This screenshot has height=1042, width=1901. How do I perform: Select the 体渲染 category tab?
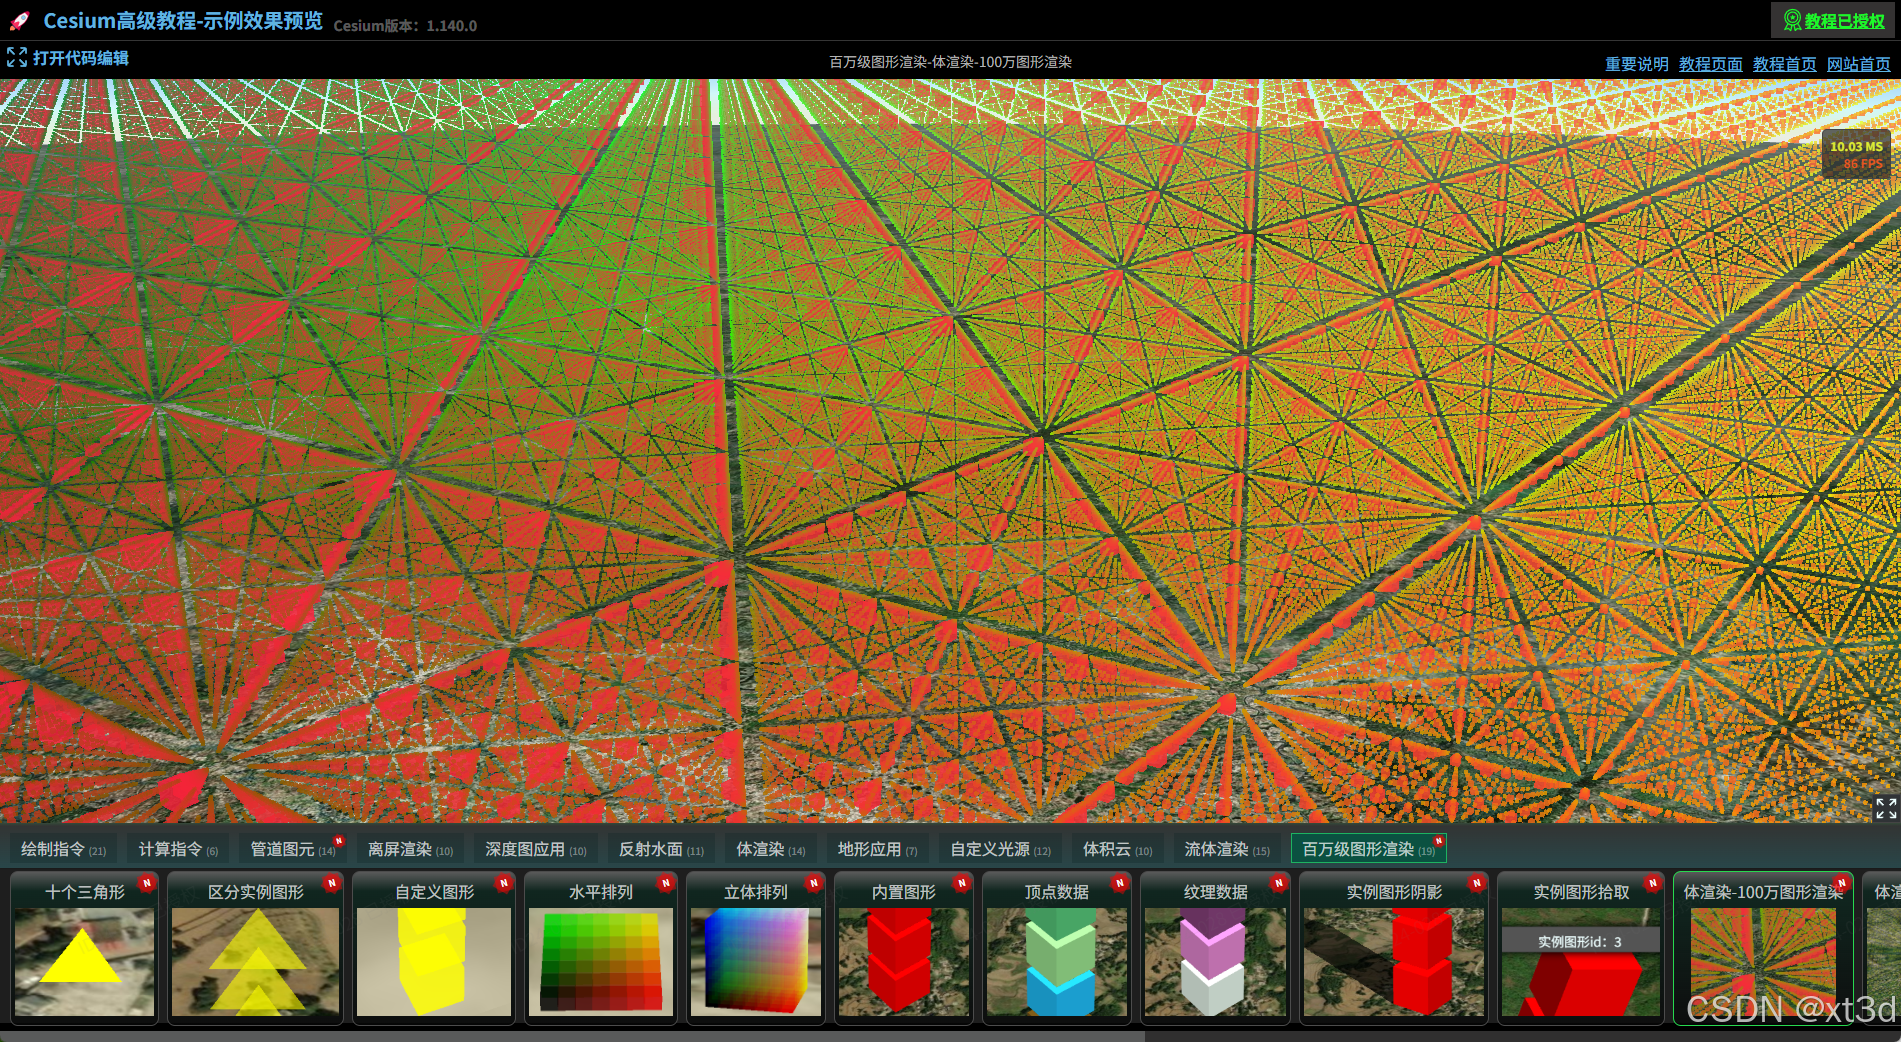tap(771, 849)
